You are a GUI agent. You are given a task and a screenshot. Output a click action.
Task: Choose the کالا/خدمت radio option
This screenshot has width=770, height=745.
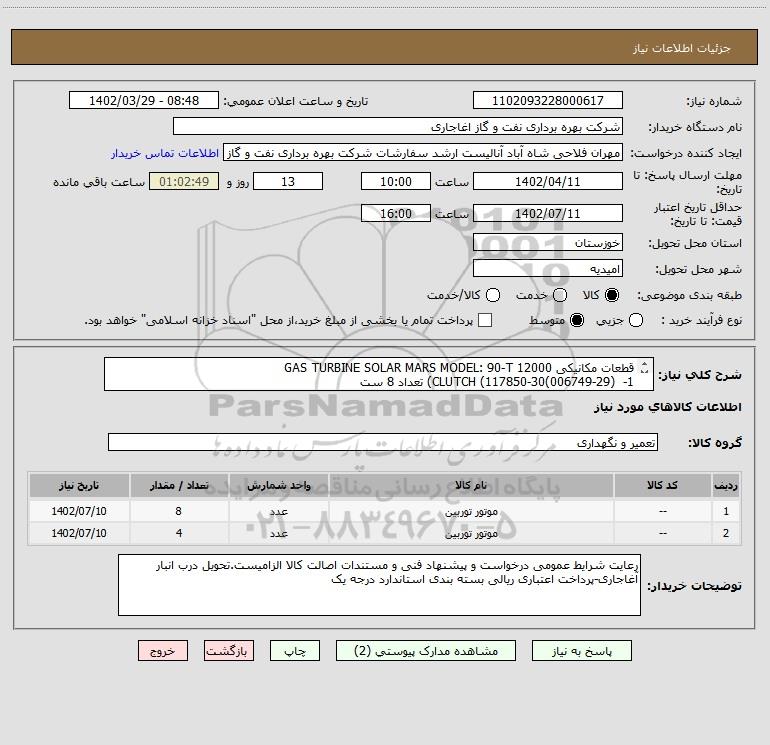(493, 295)
